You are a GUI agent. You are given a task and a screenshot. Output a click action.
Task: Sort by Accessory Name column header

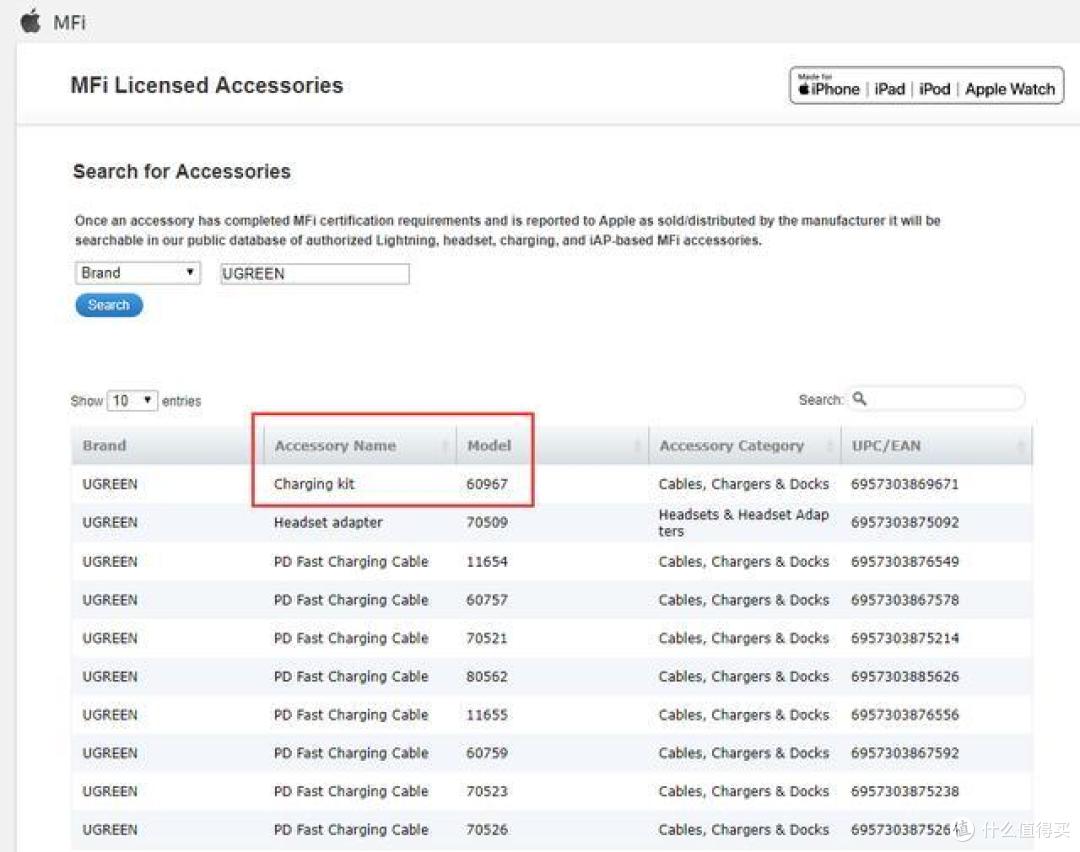[335, 446]
